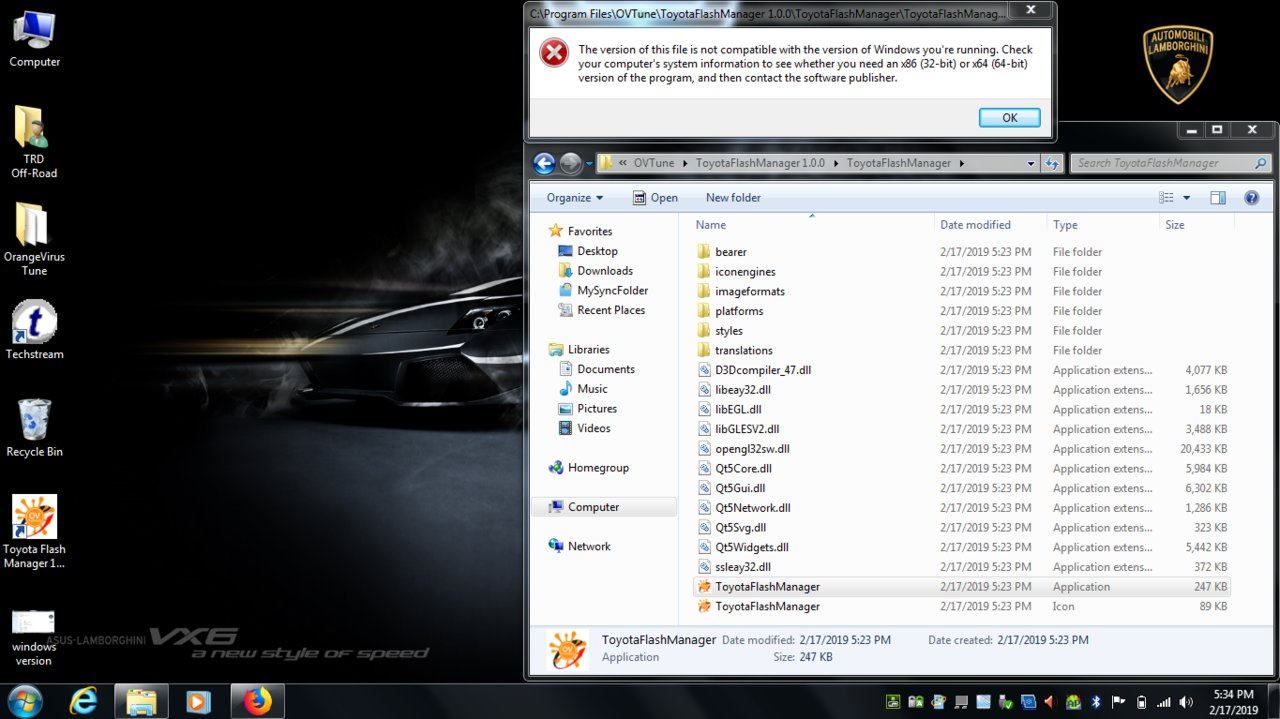The height and width of the screenshot is (719, 1280).
Task: Click the Bluetooth tray icon
Action: [x=1095, y=702]
